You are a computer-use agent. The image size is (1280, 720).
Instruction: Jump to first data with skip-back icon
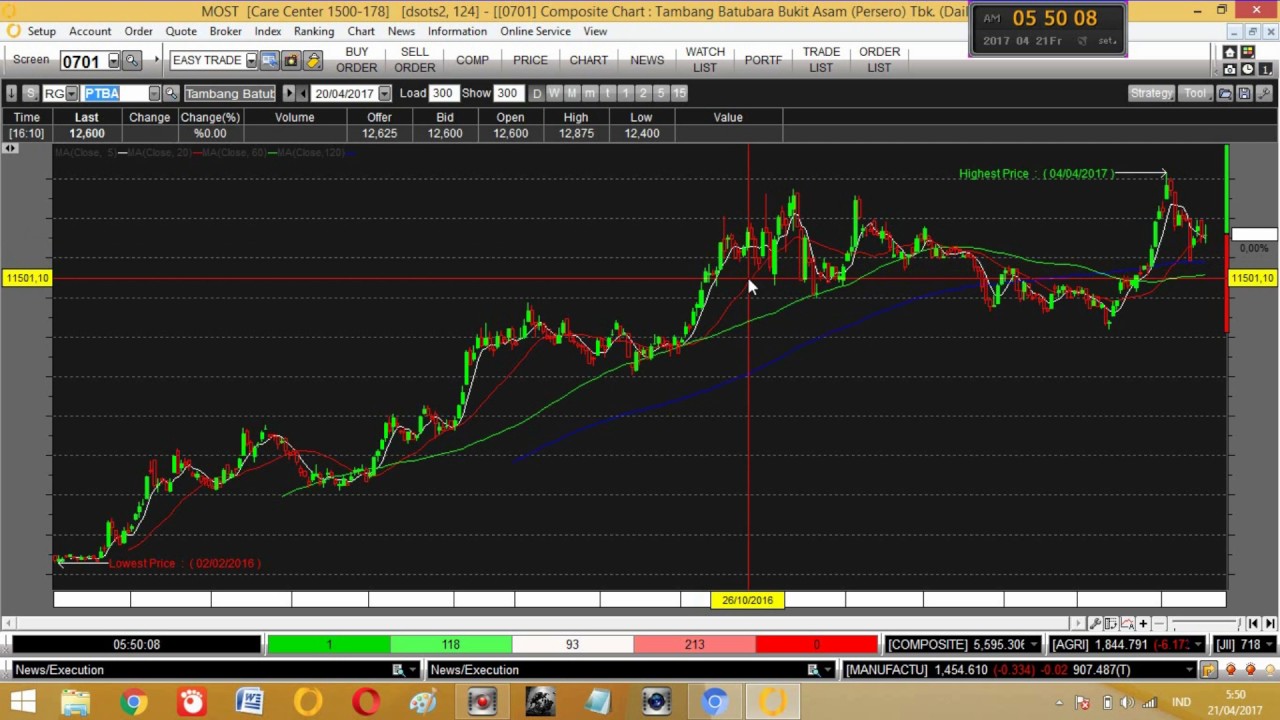[x=1254, y=623]
